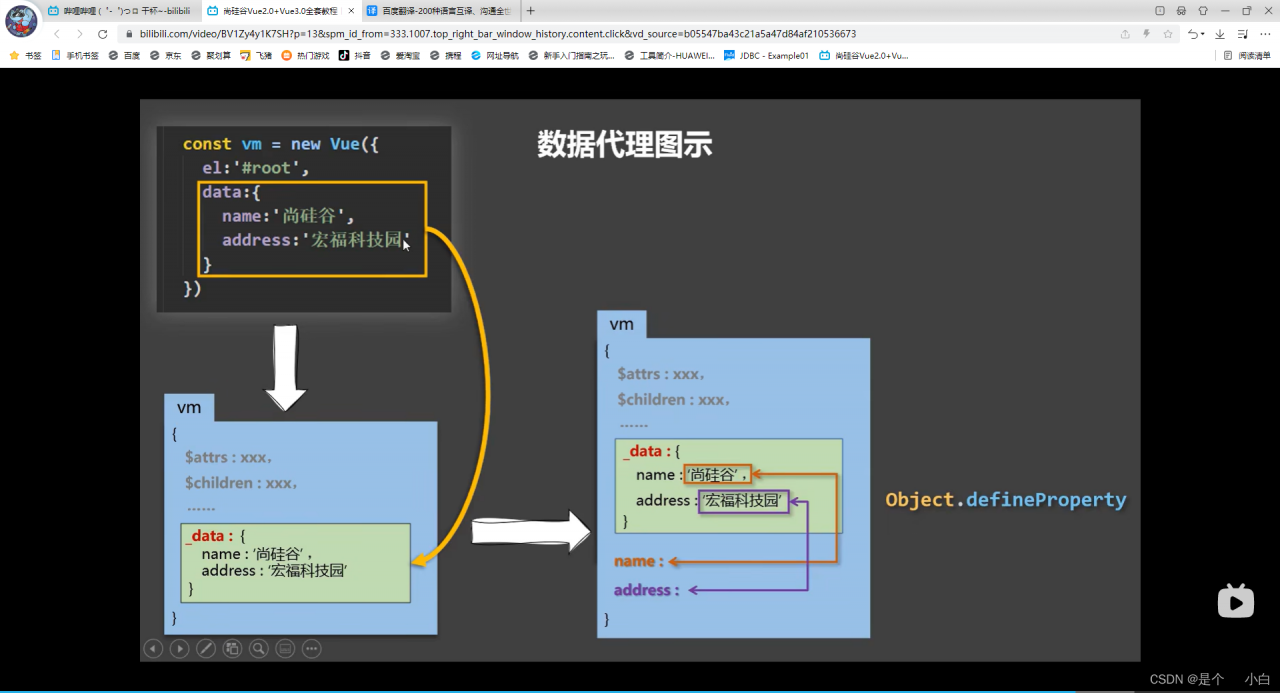This screenshot has height=693, width=1280.
Task: Click the padlock site info icon
Action: (x=129, y=33)
